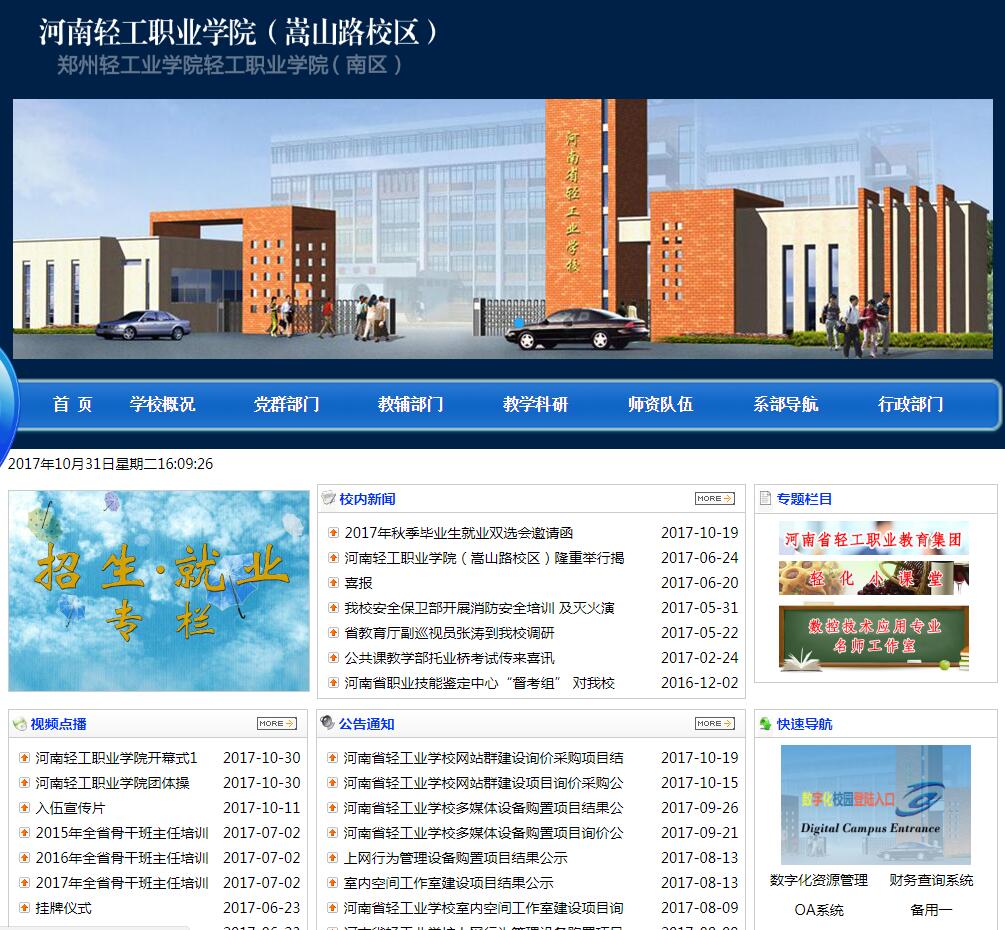Open notice 河南省轻工业学校多媒体设备购置项目询价公
The width and height of the screenshot is (1005, 930).
(x=483, y=833)
